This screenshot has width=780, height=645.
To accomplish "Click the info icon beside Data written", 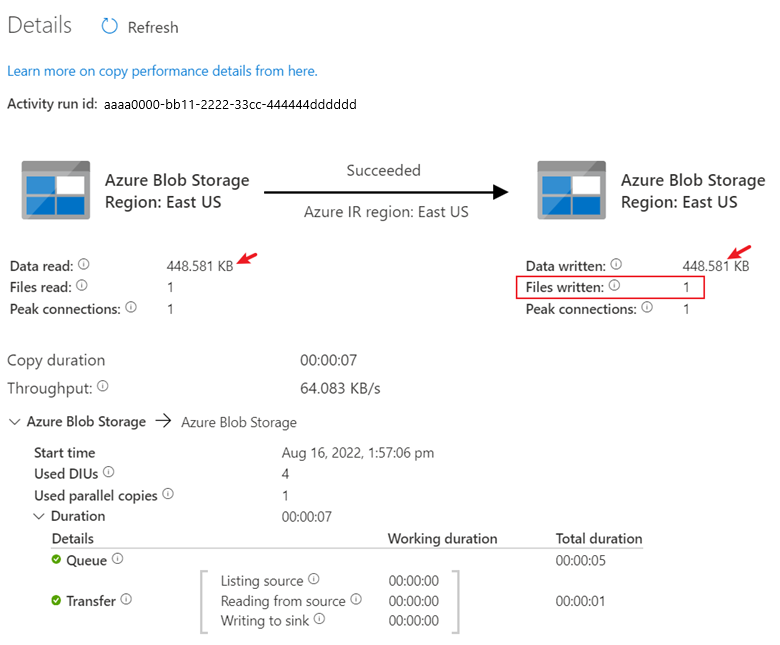I will tap(616, 264).
